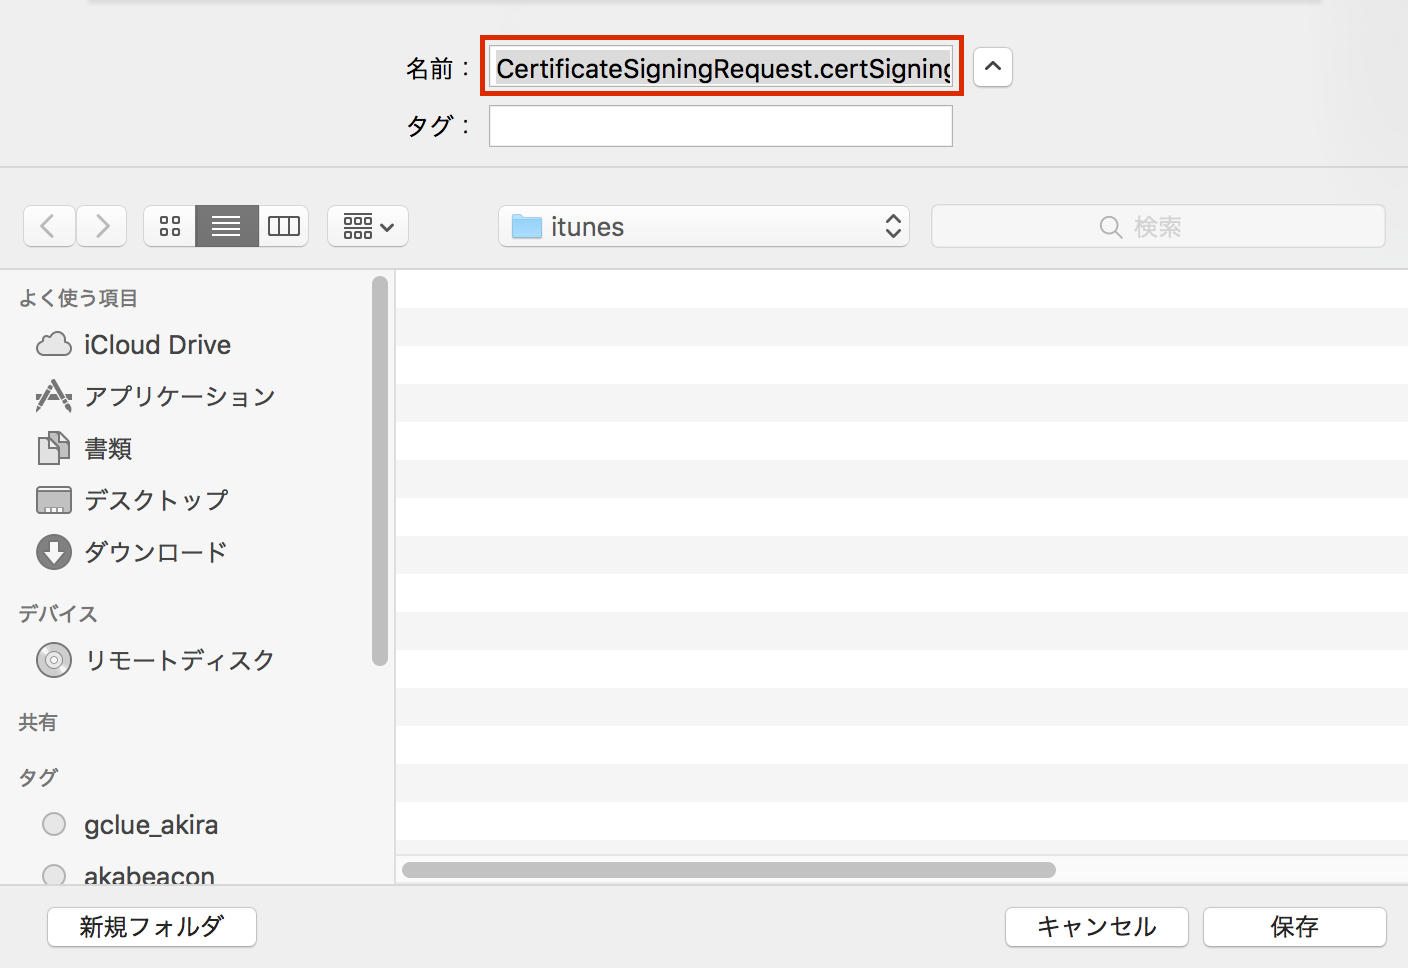Open the item arrangement dropdown

coord(368,227)
